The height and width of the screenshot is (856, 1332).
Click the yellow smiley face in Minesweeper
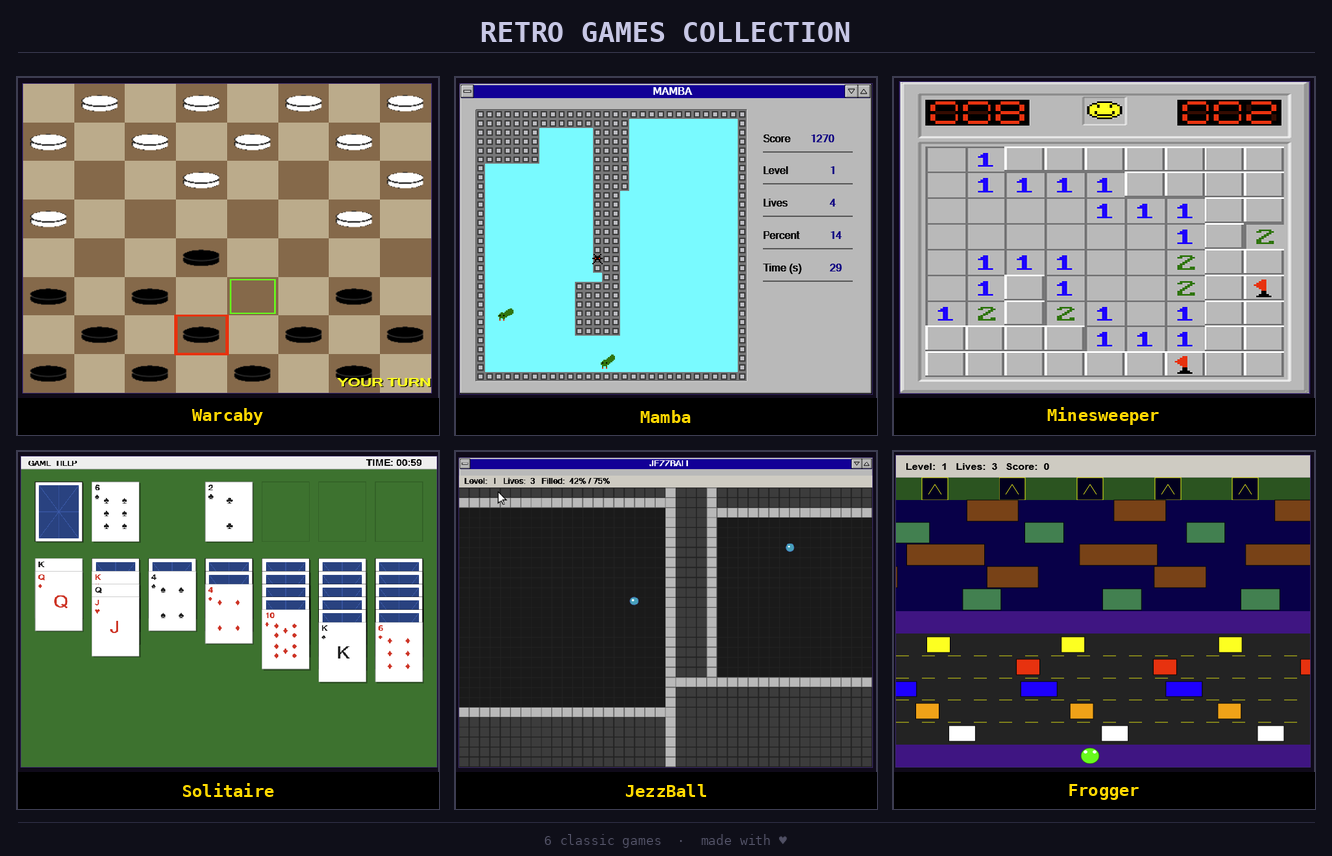click(x=1104, y=111)
